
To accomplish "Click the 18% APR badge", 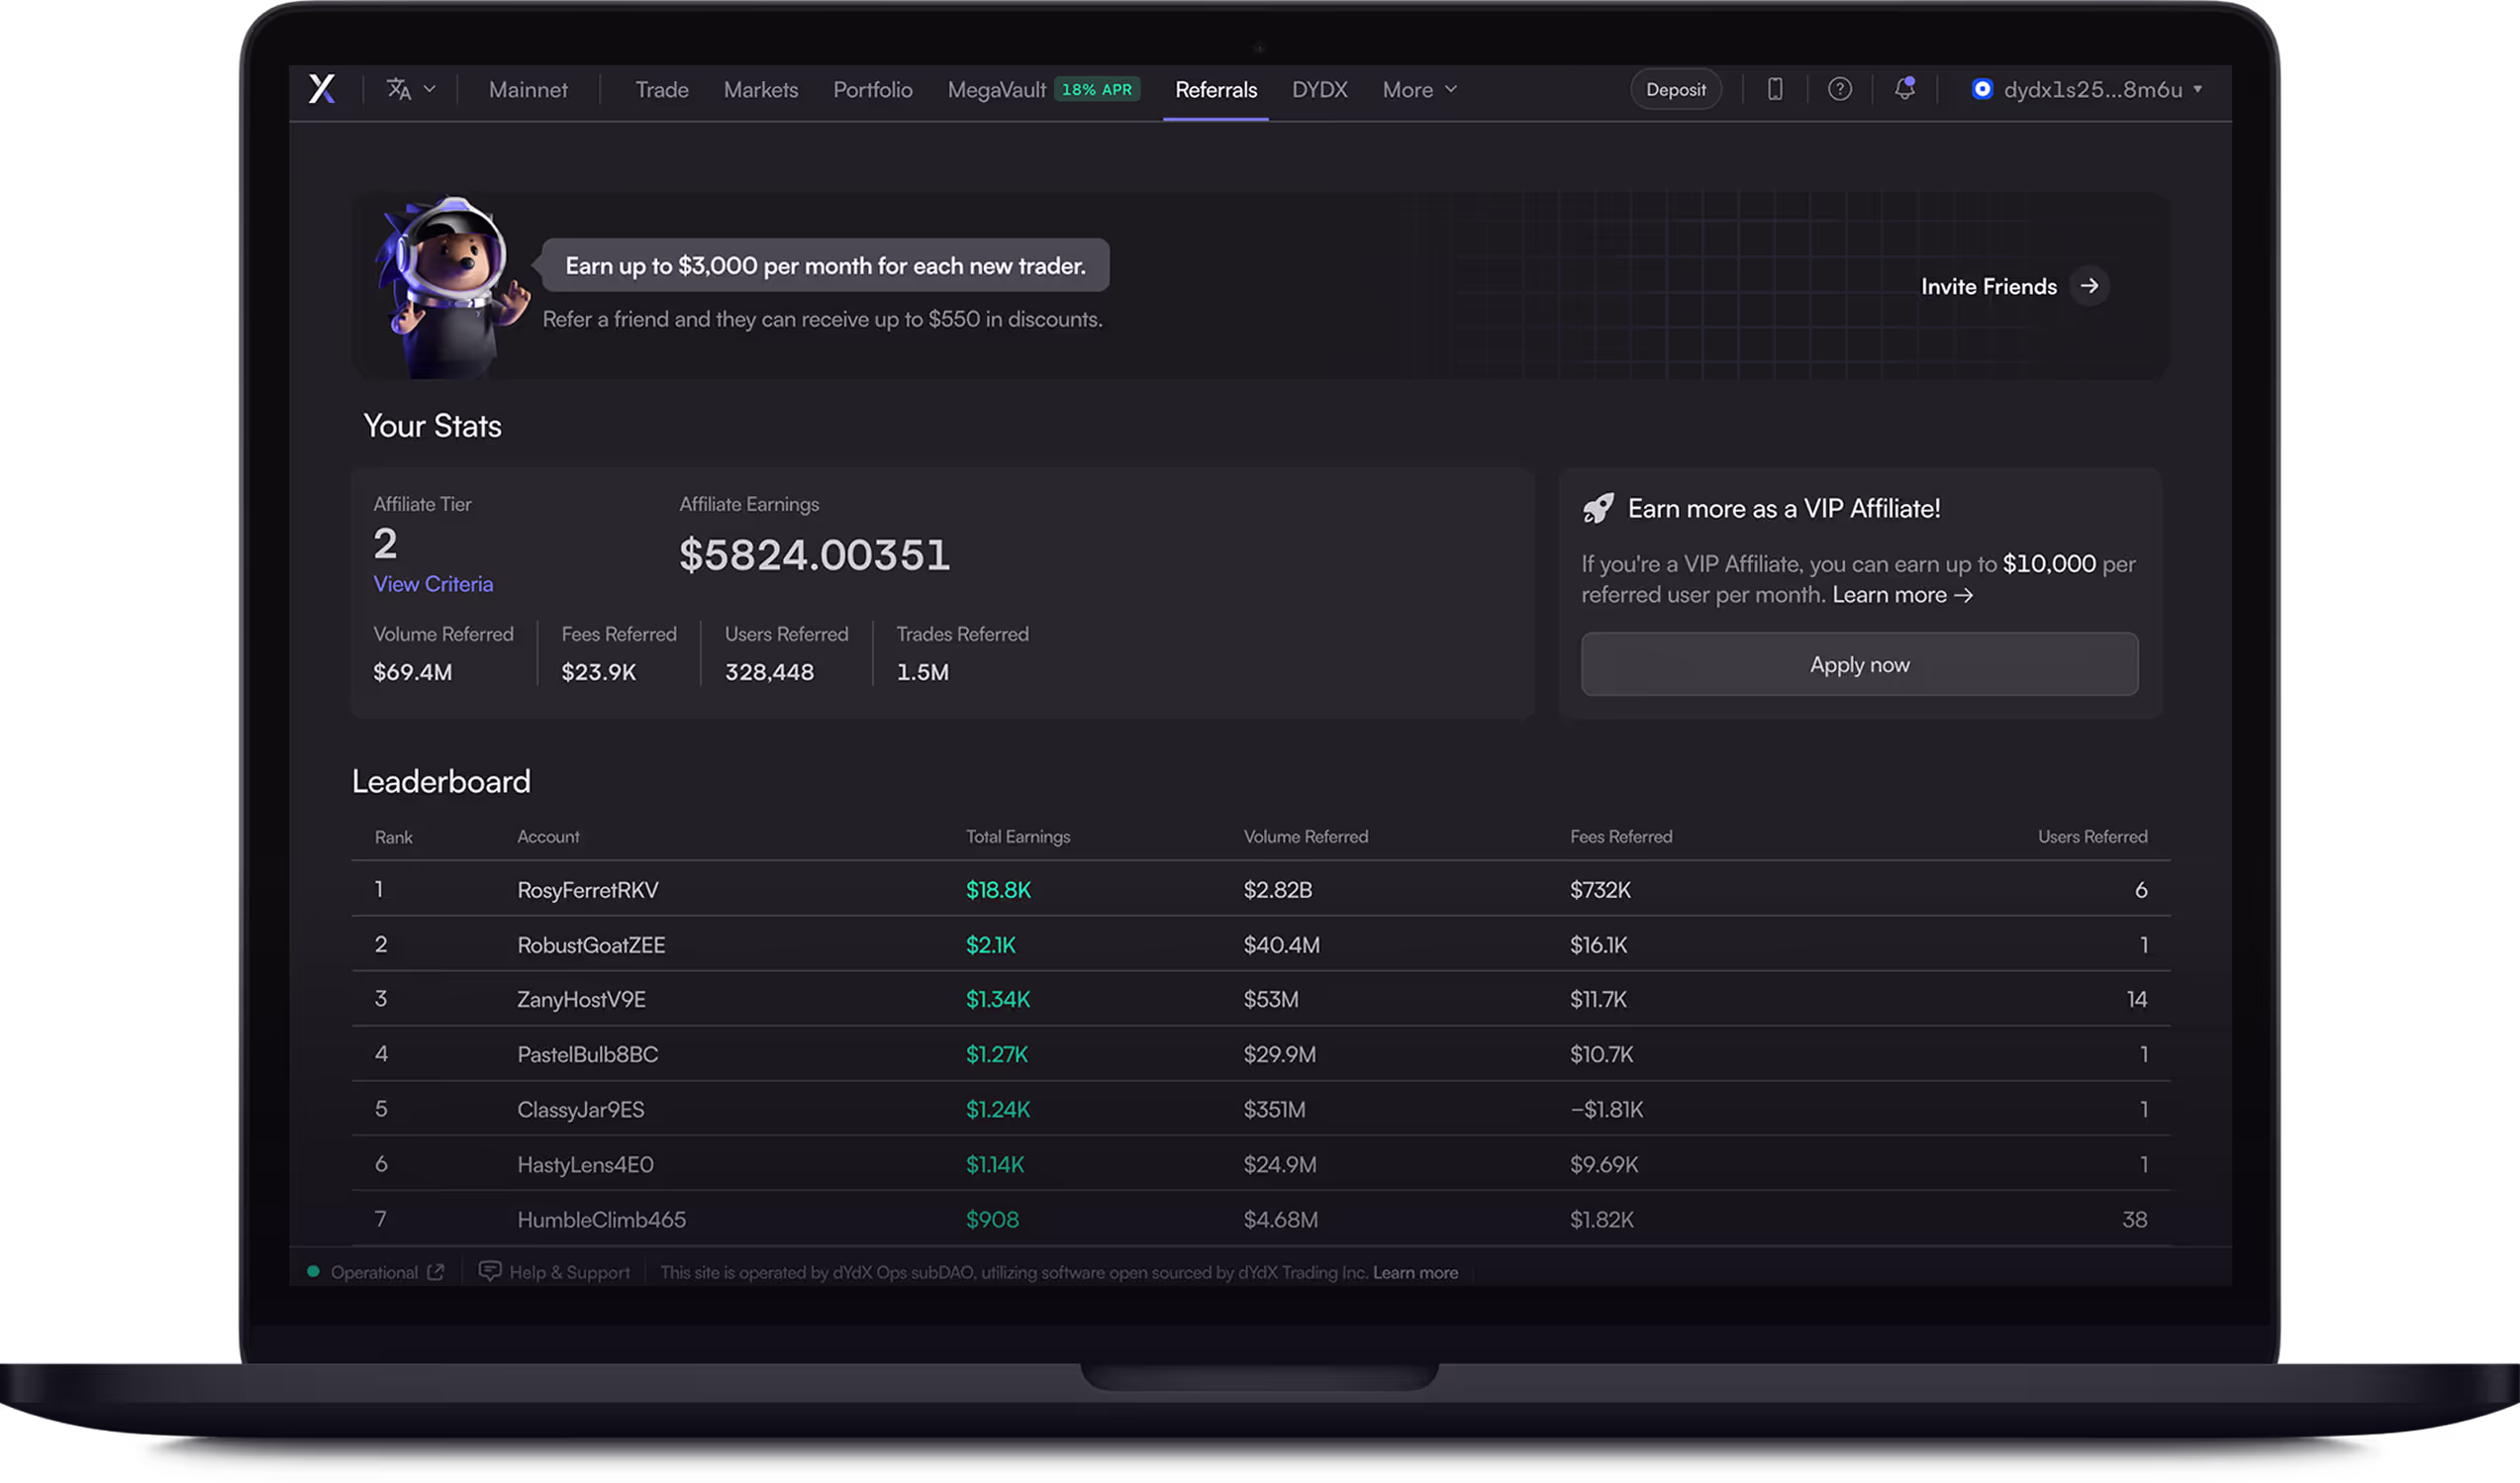I will pos(1097,89).
